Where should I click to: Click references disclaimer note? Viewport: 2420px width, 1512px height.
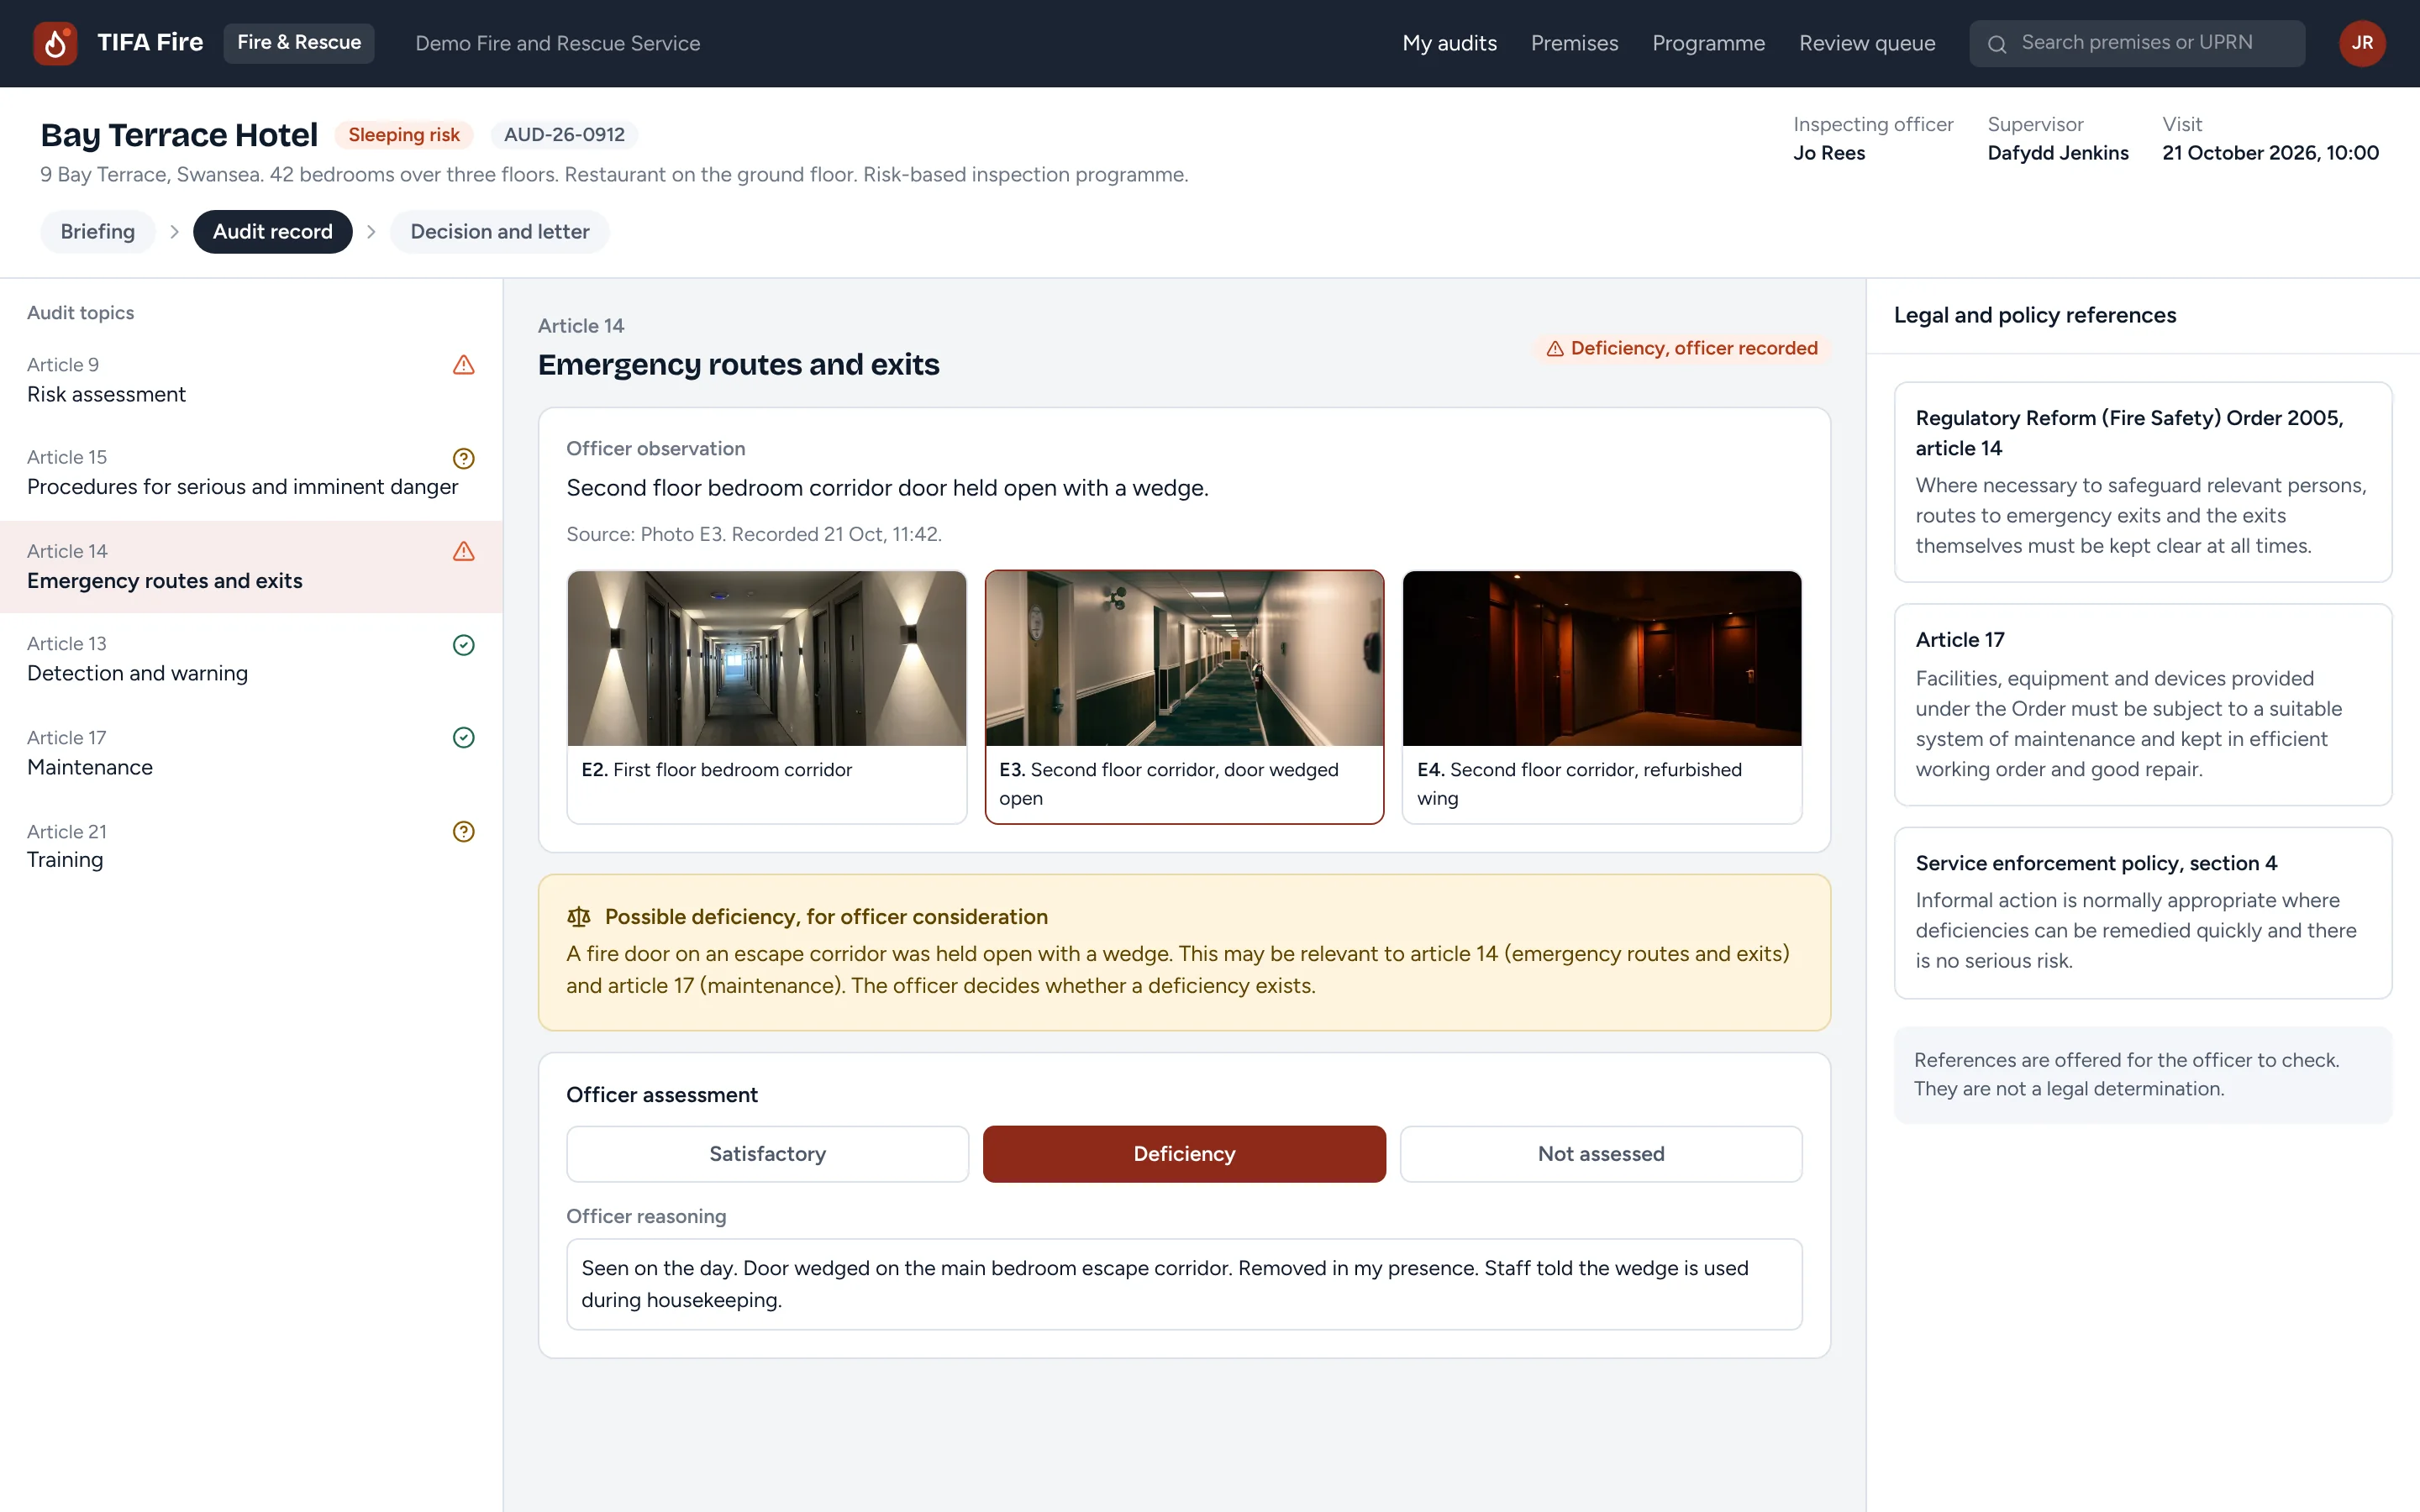(2143, 1075)
